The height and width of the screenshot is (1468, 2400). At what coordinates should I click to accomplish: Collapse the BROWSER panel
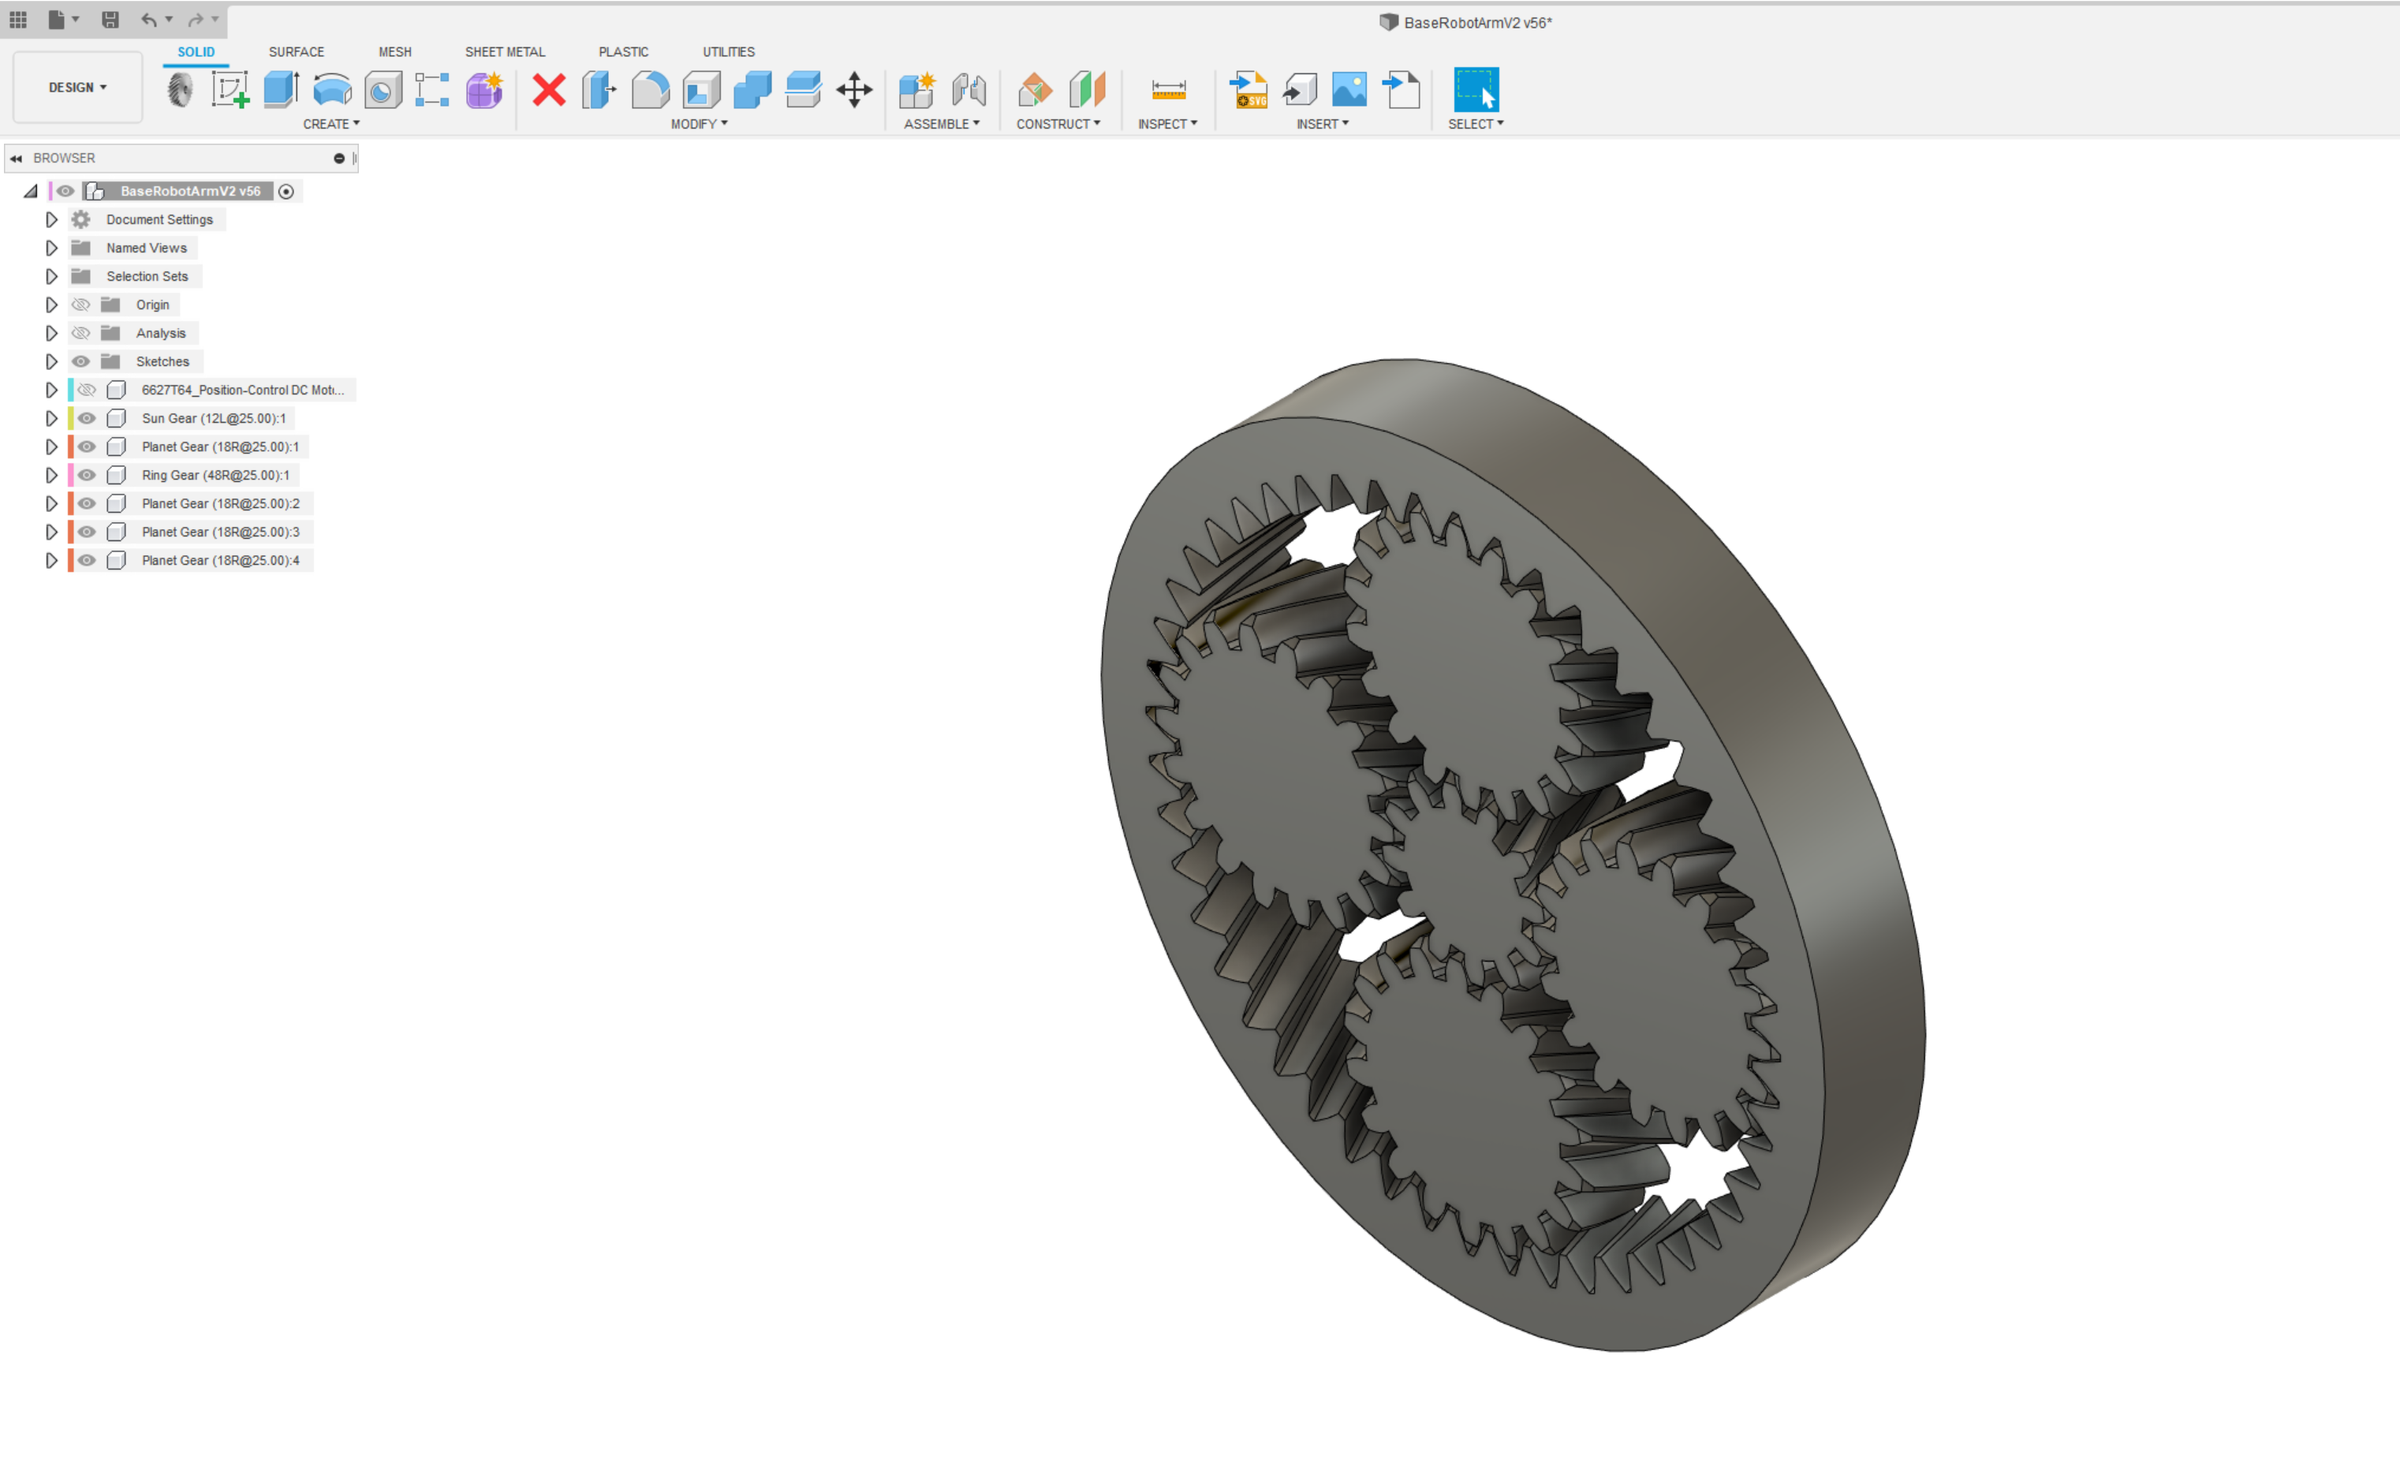point(16,157)
